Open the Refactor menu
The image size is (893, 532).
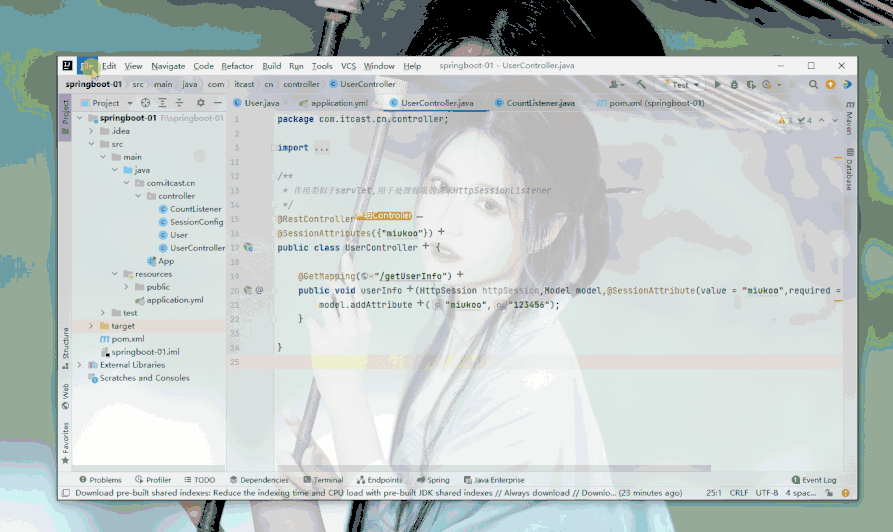point(237,66)
